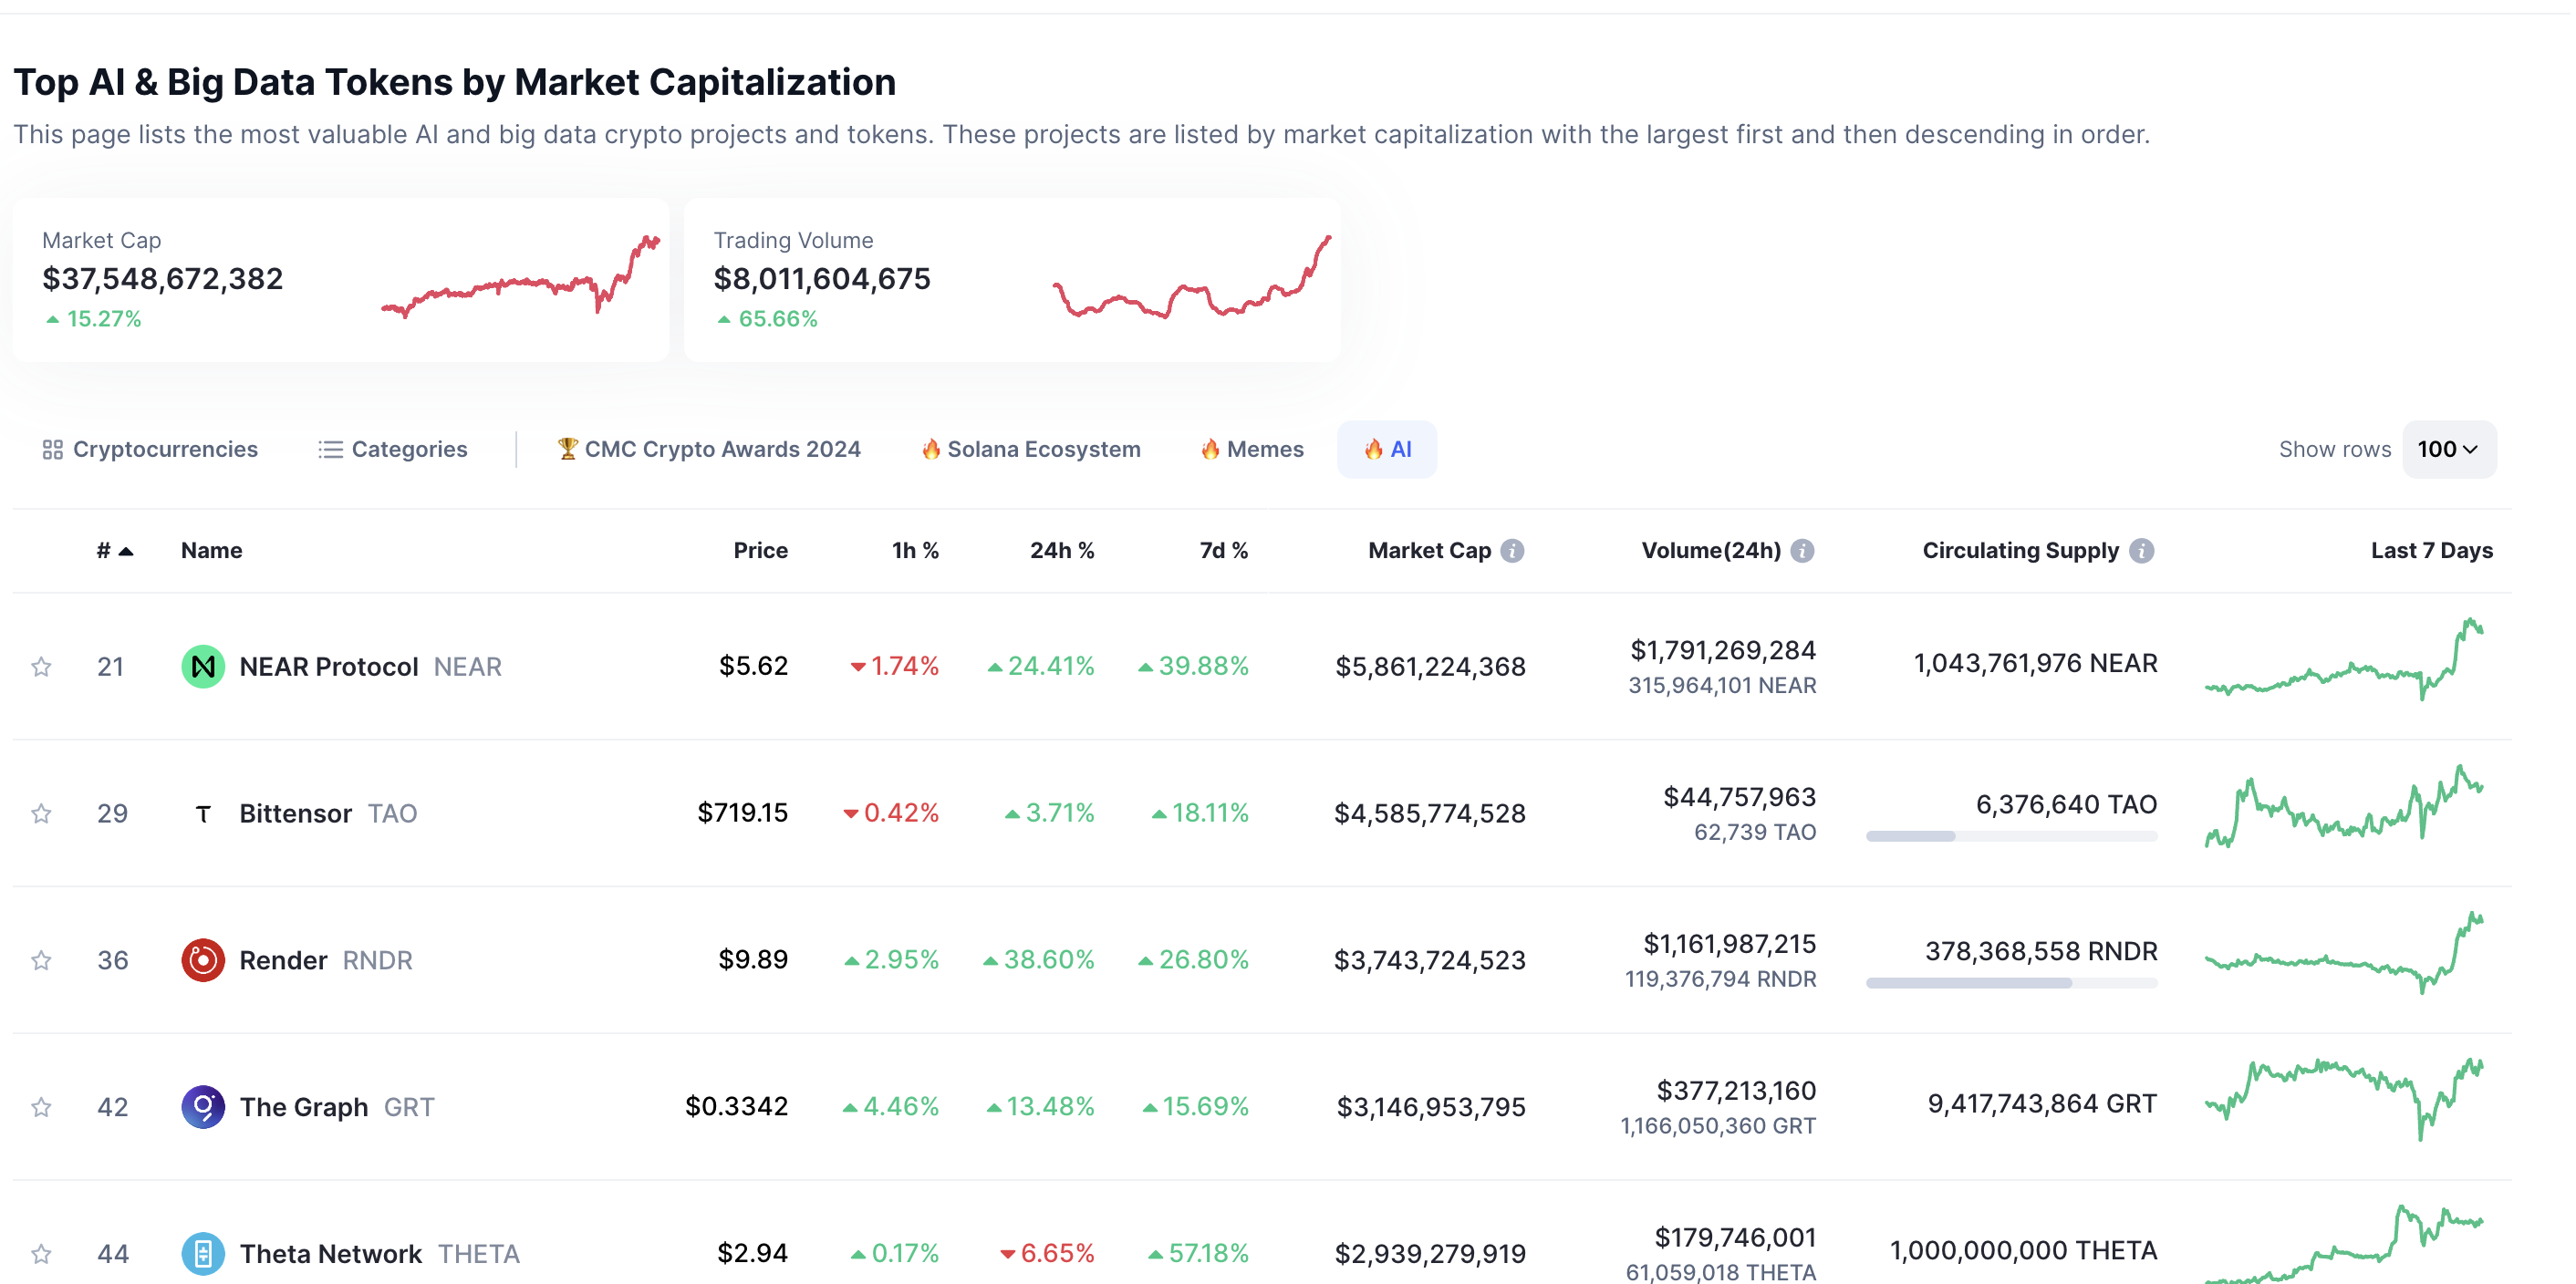Toggle watchlist star for NEAR Protocol
This screenshot has height=1284, width=2576.
pyautogui.click(x=41, y=666)
